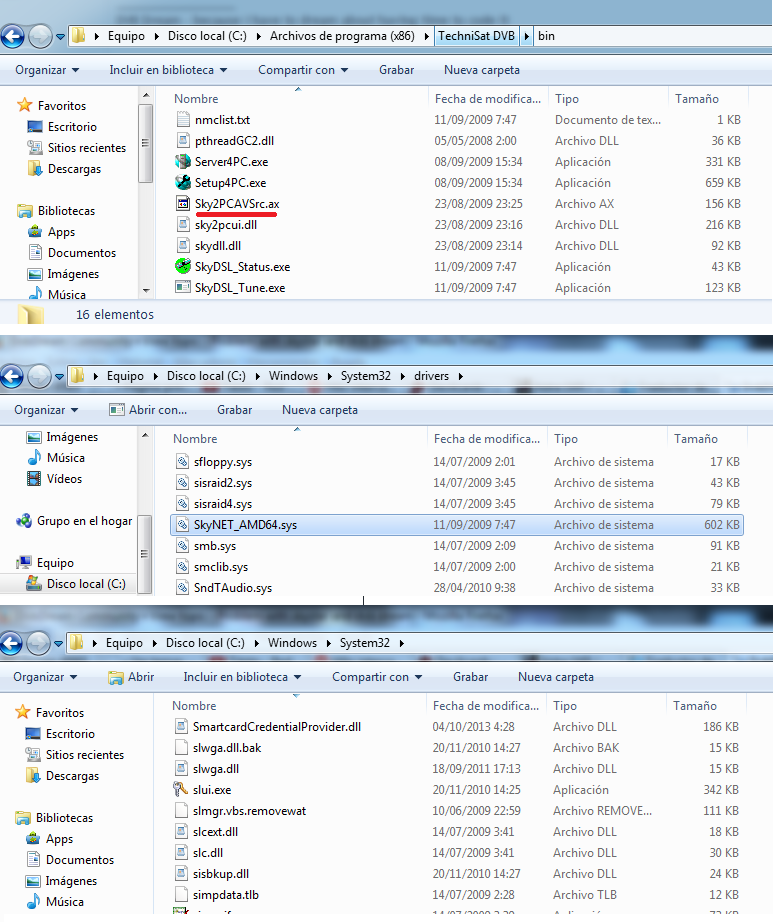Click the Grupo en el hogar icon

(24, 520)
